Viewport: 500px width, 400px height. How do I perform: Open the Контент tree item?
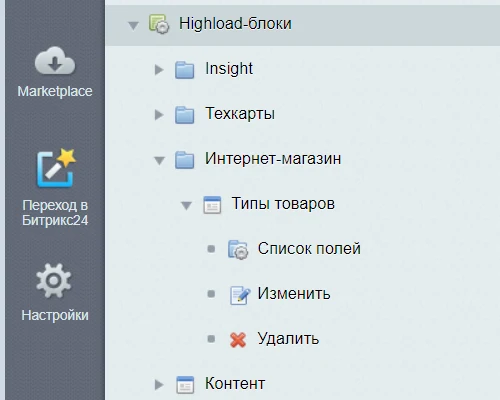235,384
